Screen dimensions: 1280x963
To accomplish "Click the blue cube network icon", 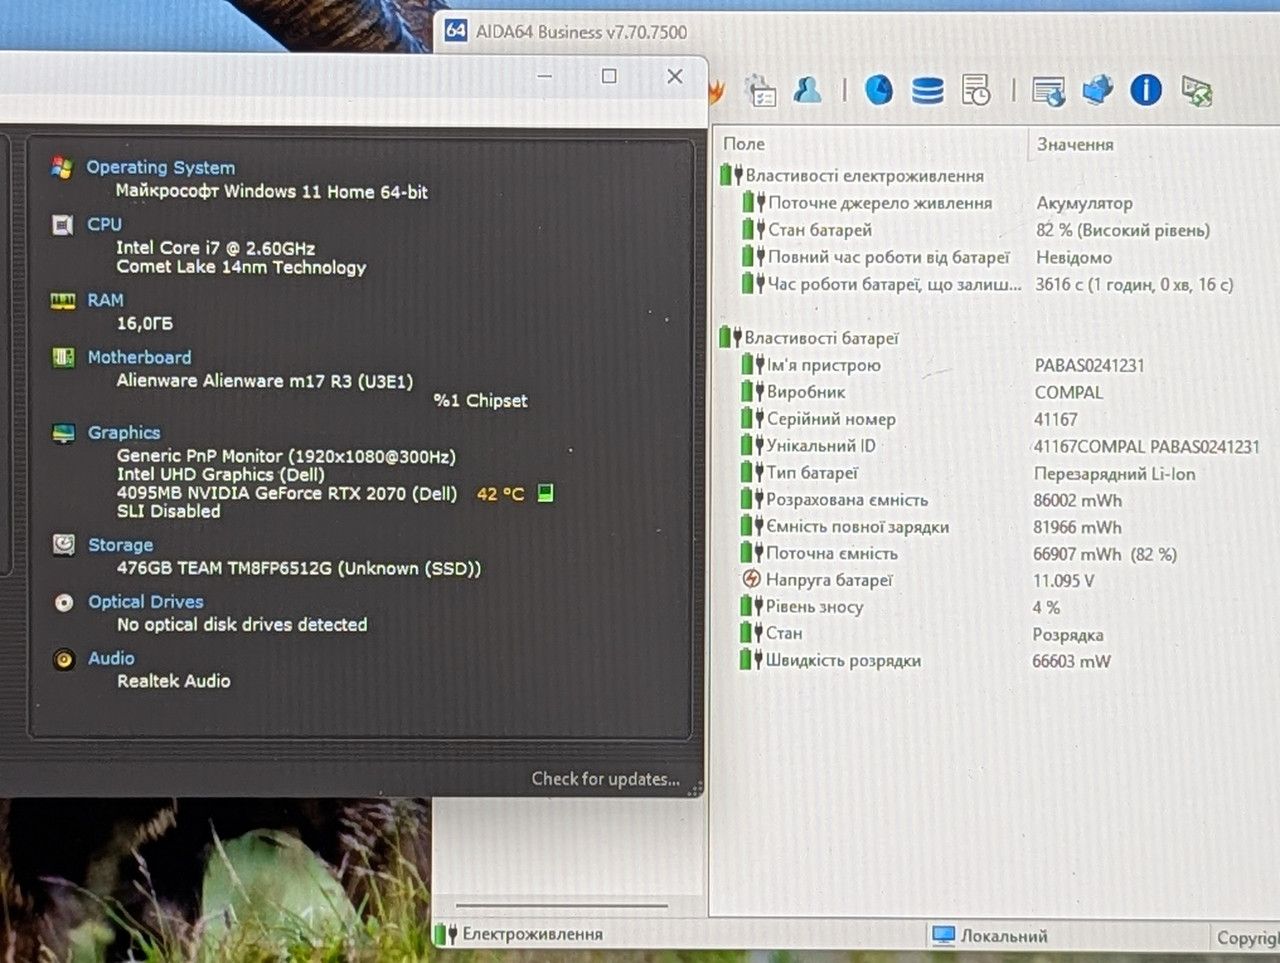I will click(x=1097, y=90).
